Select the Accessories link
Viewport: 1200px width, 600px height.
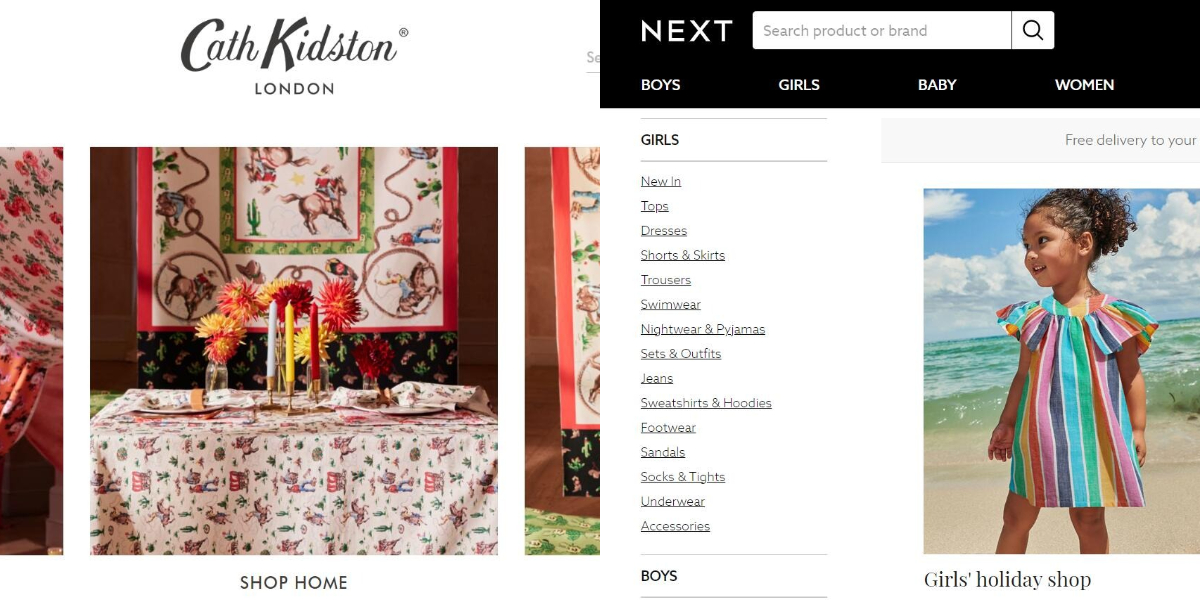point(675,526)
